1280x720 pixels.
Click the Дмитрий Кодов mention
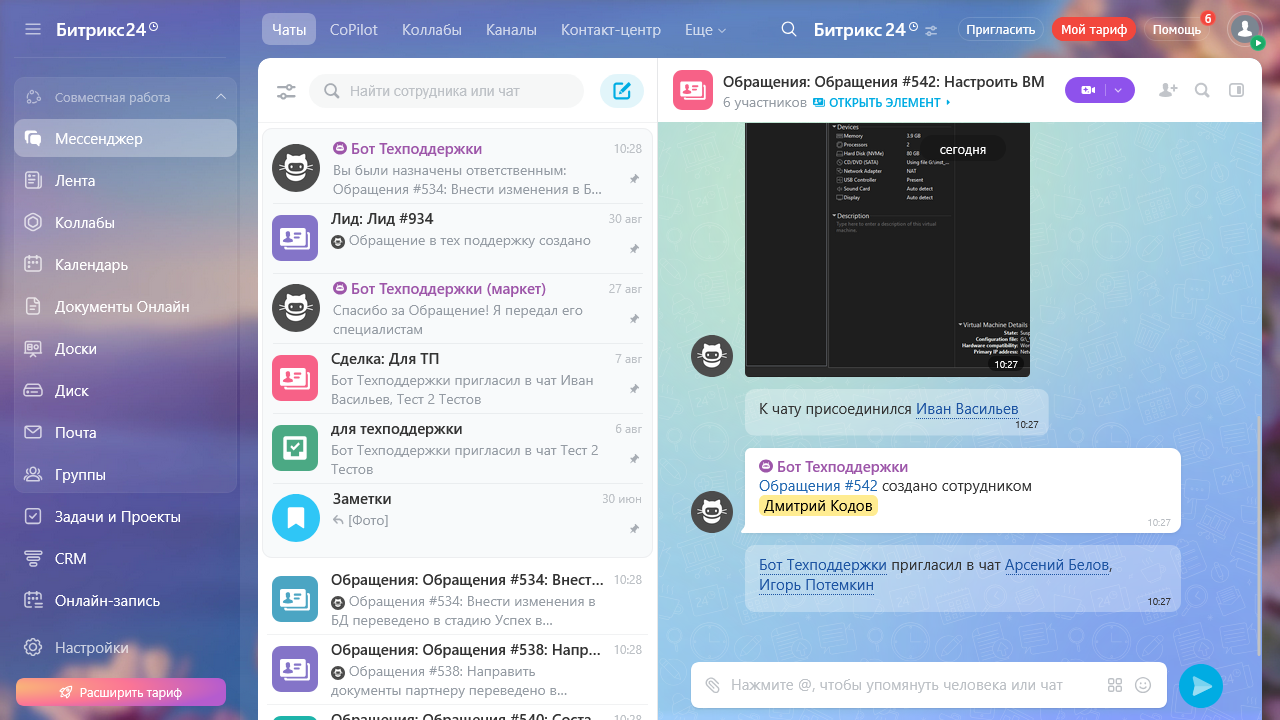pos(818,506)
